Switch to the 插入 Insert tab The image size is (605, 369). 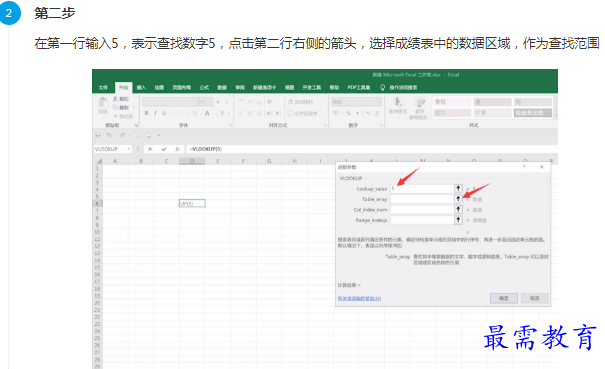click(x=141, y=88)
